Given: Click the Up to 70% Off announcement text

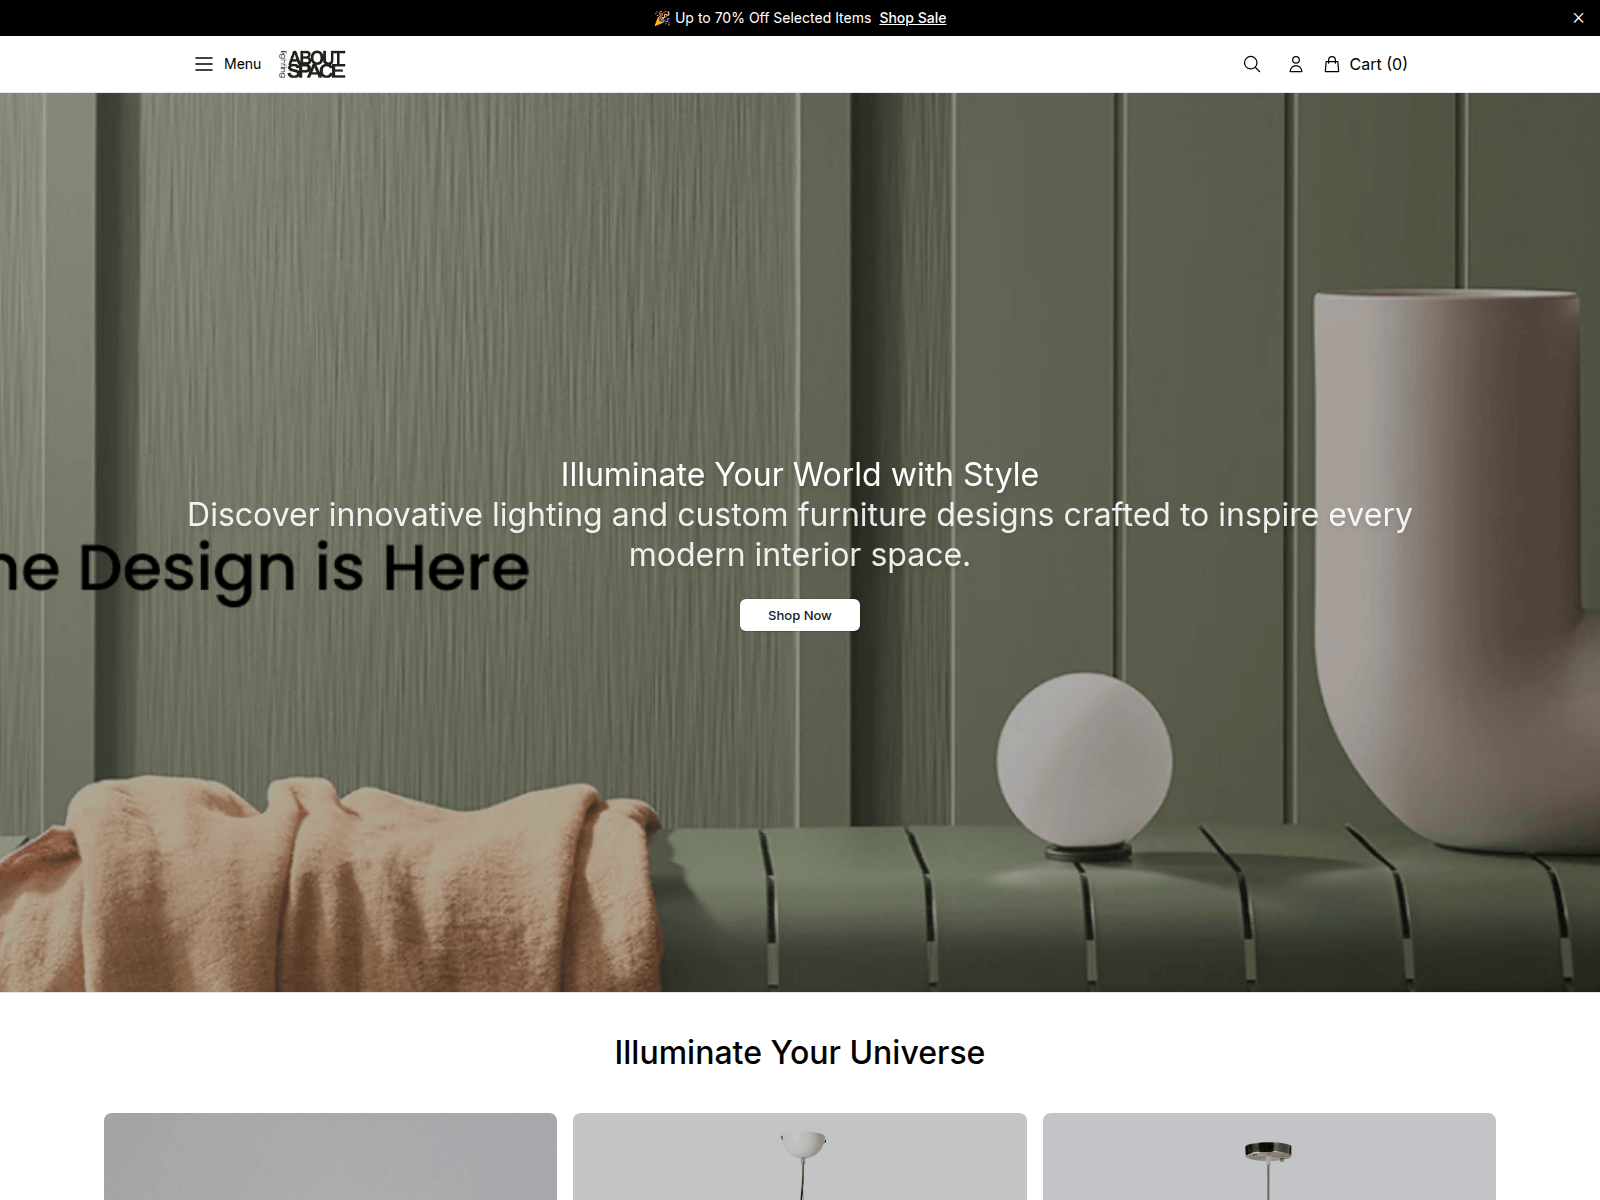Looking at the screenshot, I should coord(773,18).
